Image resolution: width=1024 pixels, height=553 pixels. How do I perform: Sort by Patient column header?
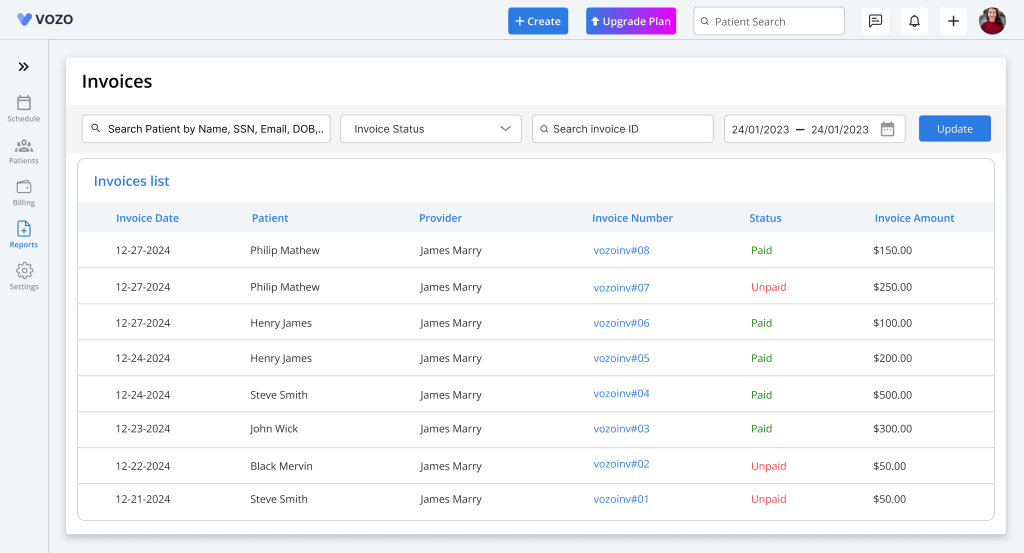[x=270, y=218]
